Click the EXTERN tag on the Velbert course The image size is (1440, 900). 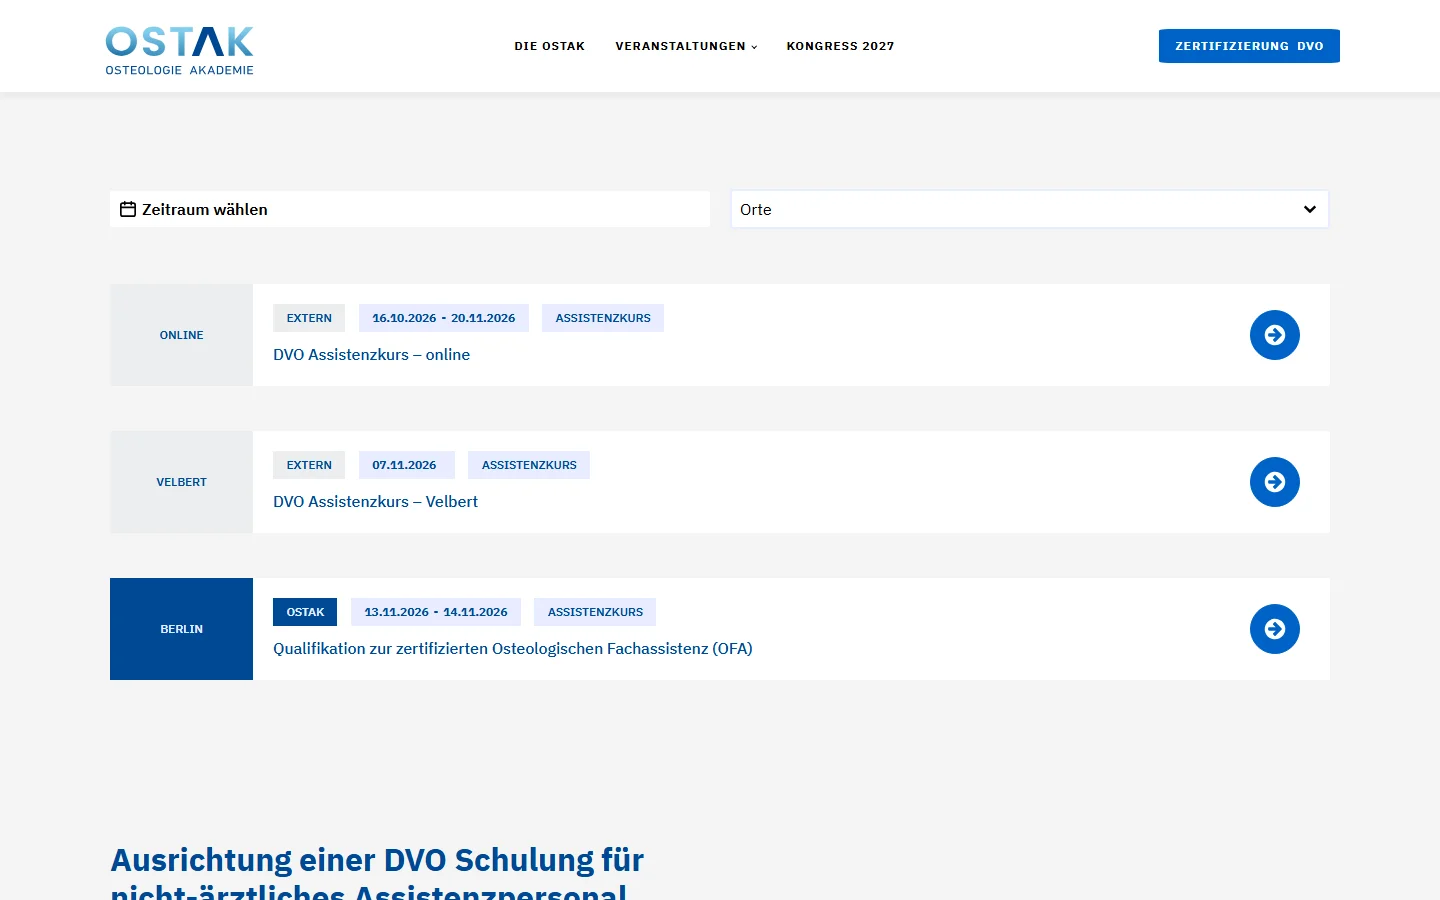309,465
